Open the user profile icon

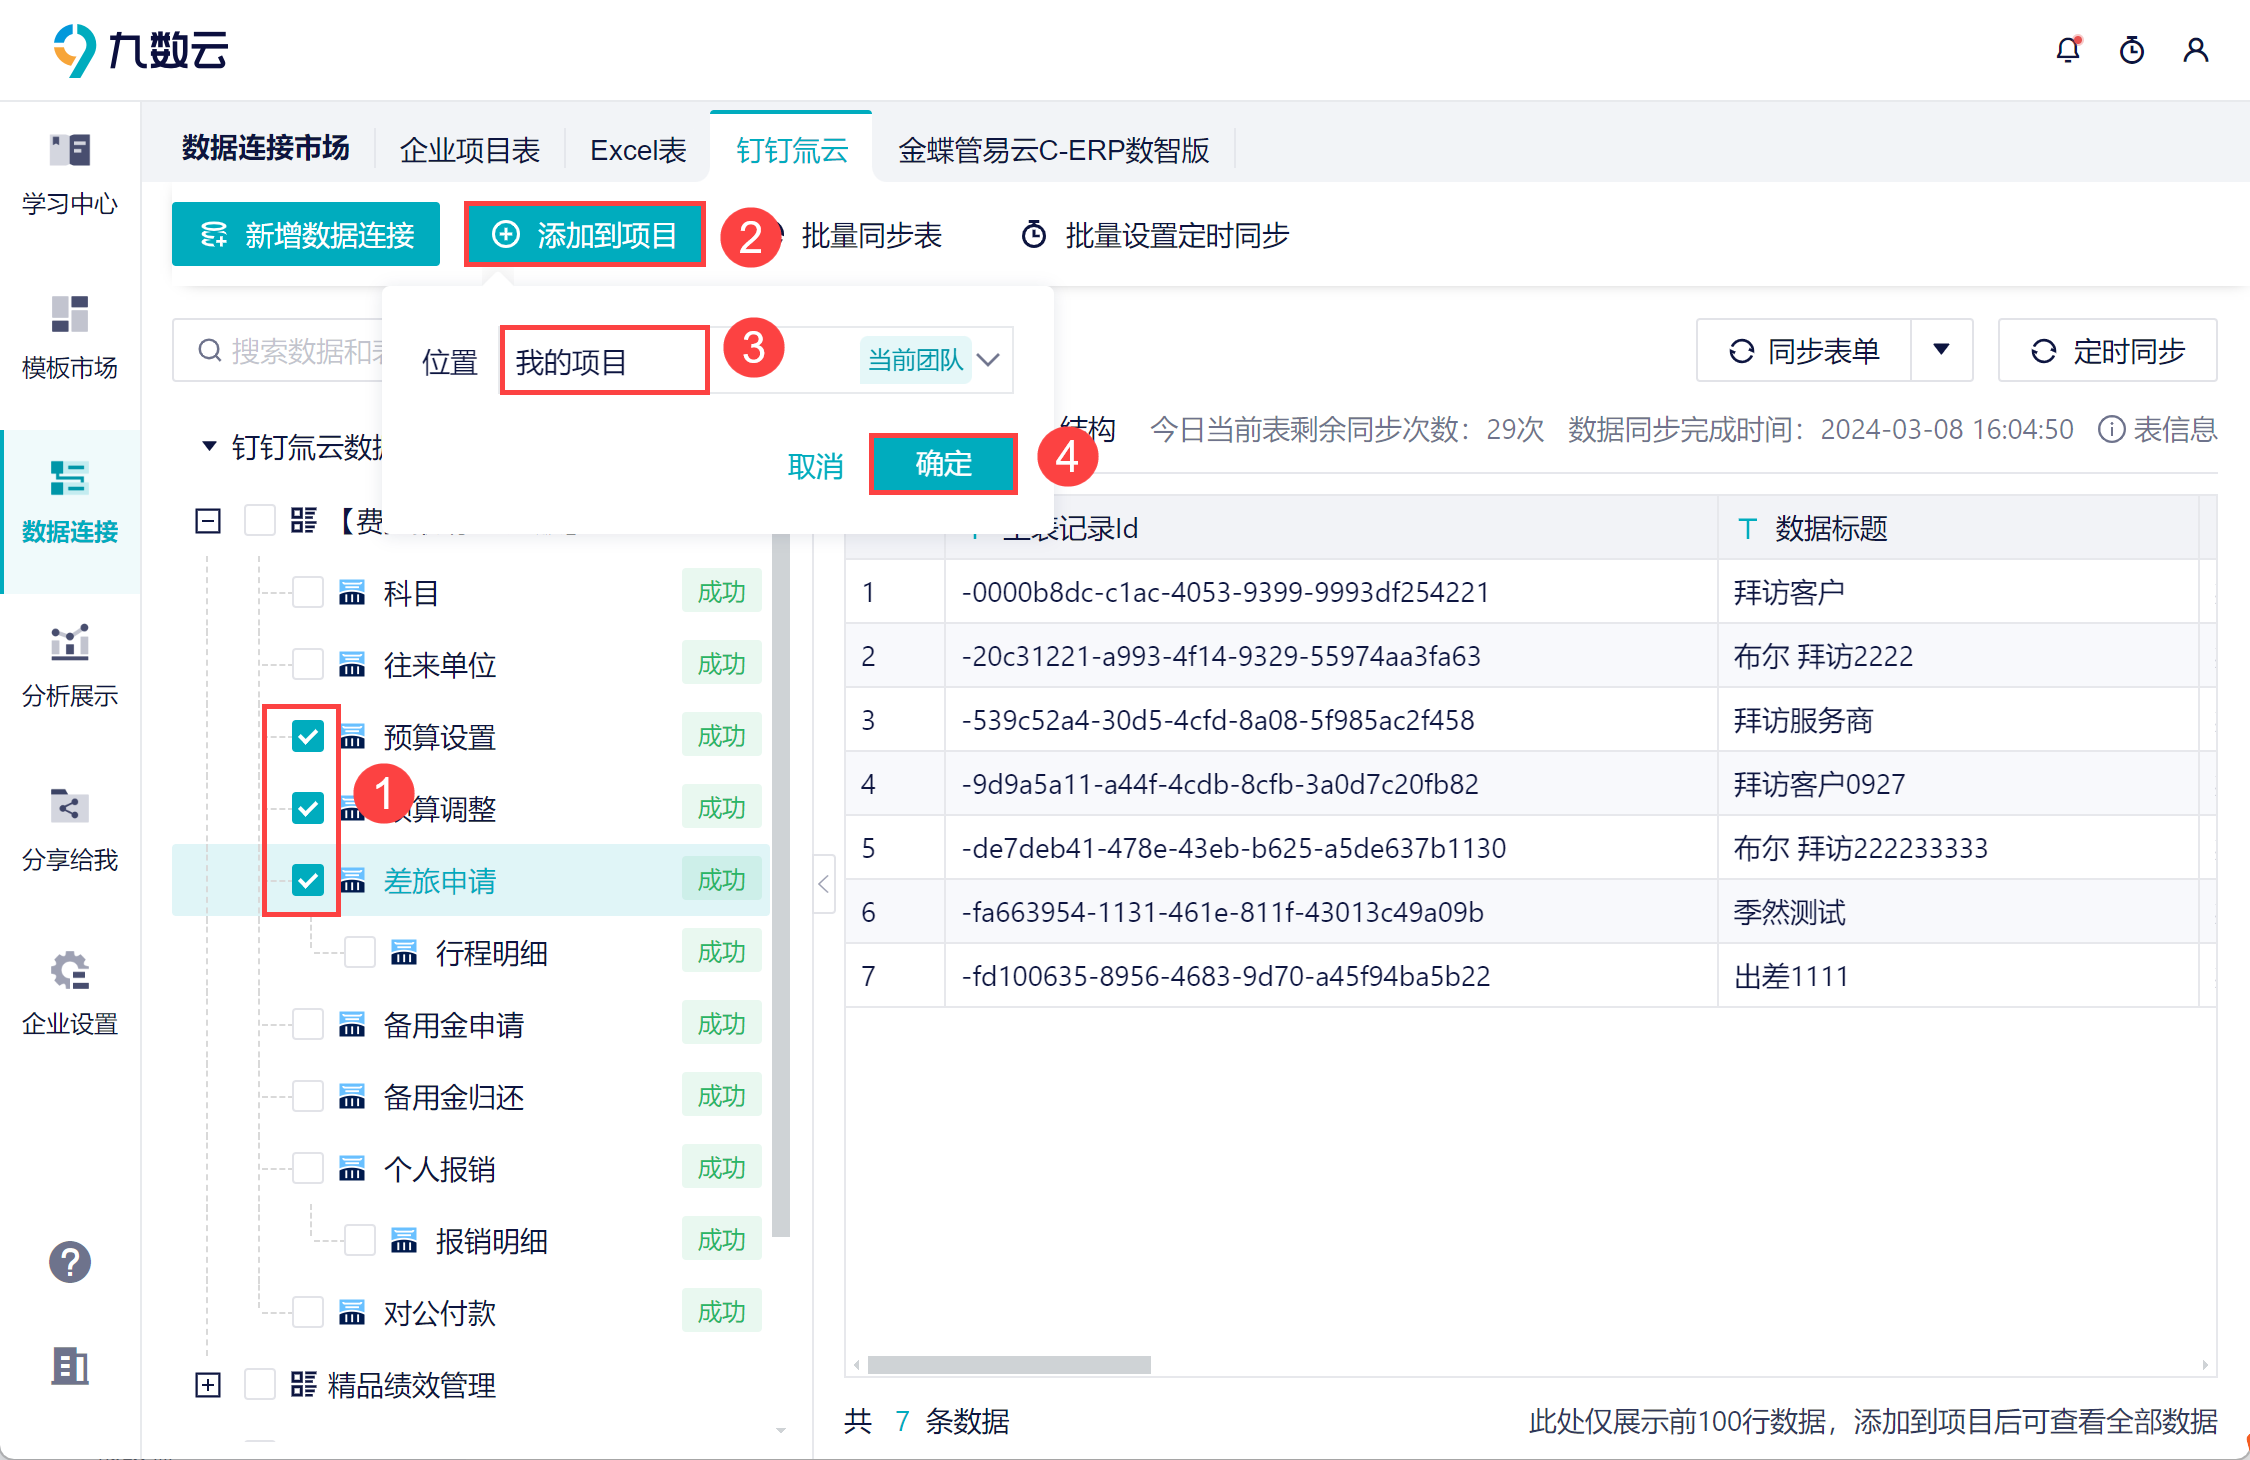2195,50
